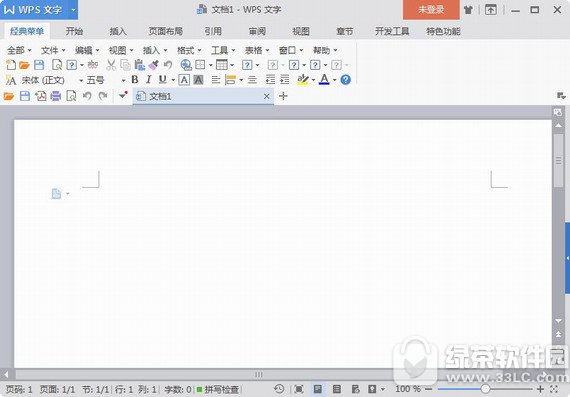
Task: Click the skin T-shirt icon in title bar
Action: click(468, 10)
